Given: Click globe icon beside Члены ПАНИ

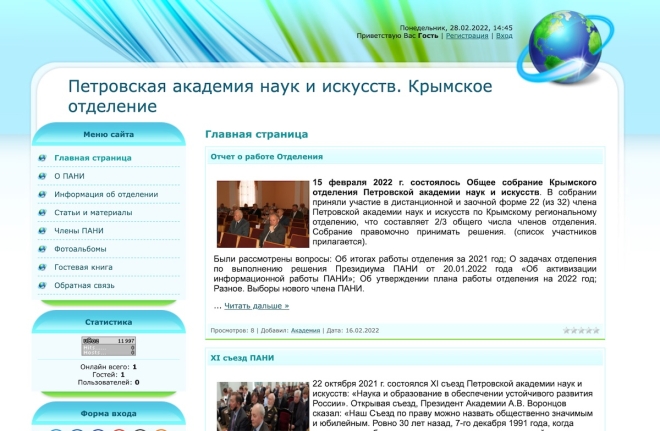Looking at the screenshot, I should pyautogui.click(x=42, y=231).
